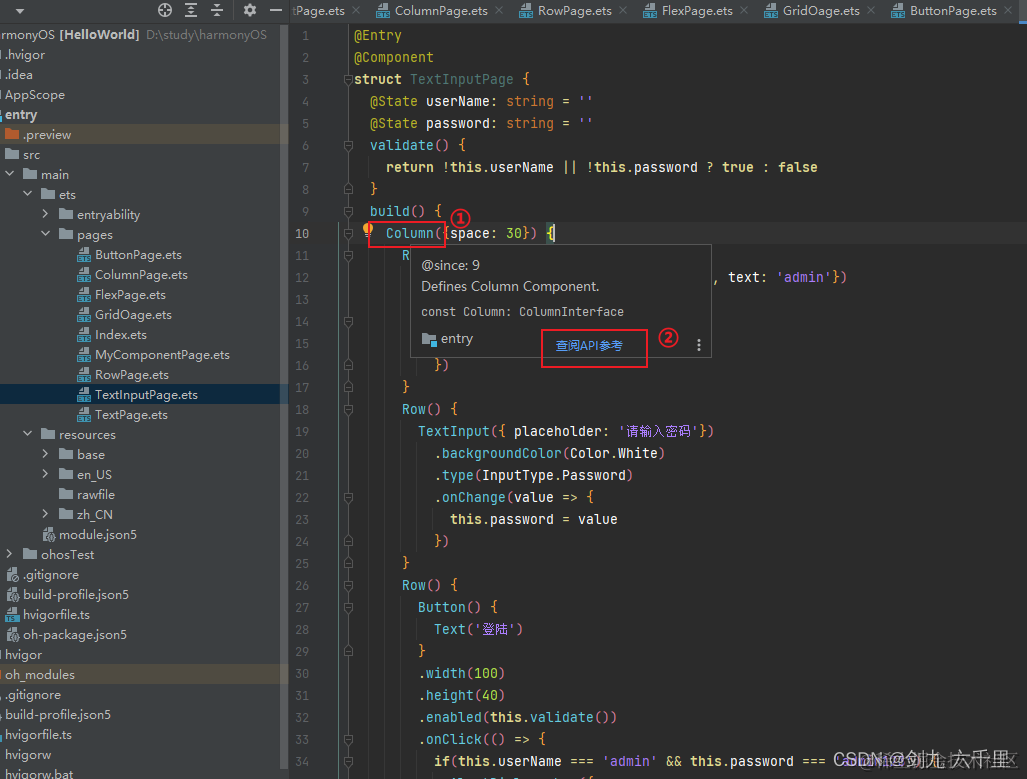Close the RowPage.ets tab
This screenshot has height=779, width=1027.
point(623,10)
